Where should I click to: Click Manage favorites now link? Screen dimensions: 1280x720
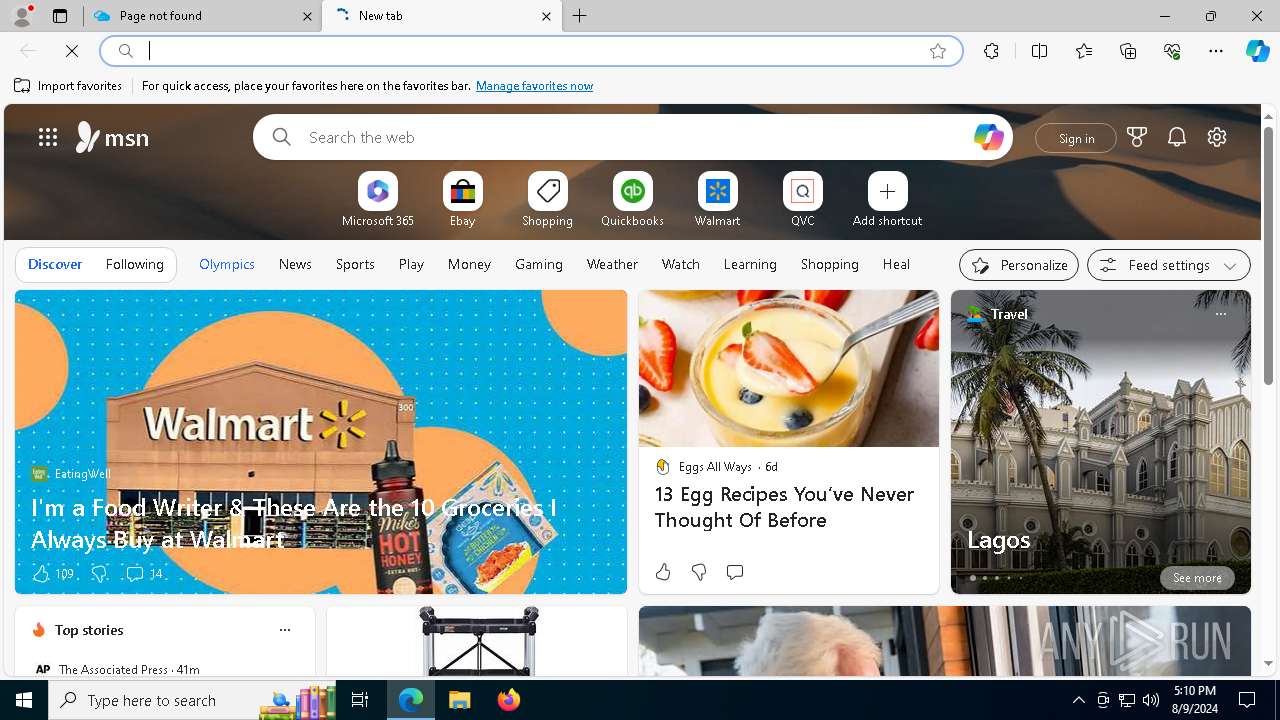534,86
